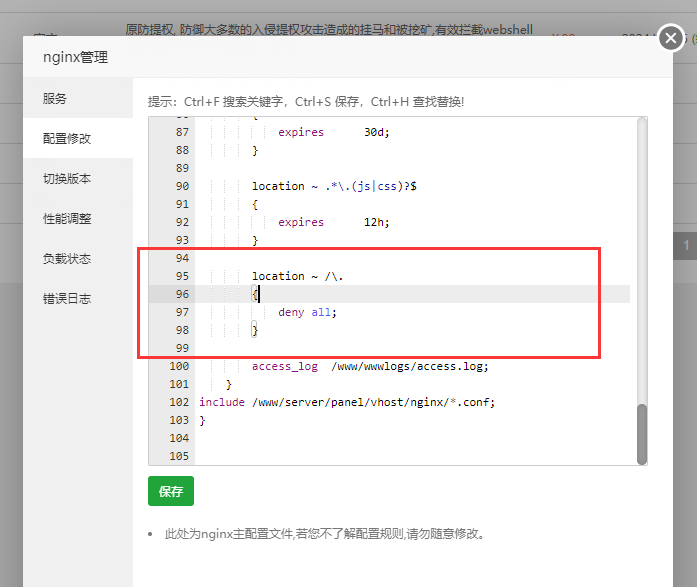Viewport: 697px width, 587px height.
Task: Click the editor vertical scrollbar thumb
Action: (641, 434)
